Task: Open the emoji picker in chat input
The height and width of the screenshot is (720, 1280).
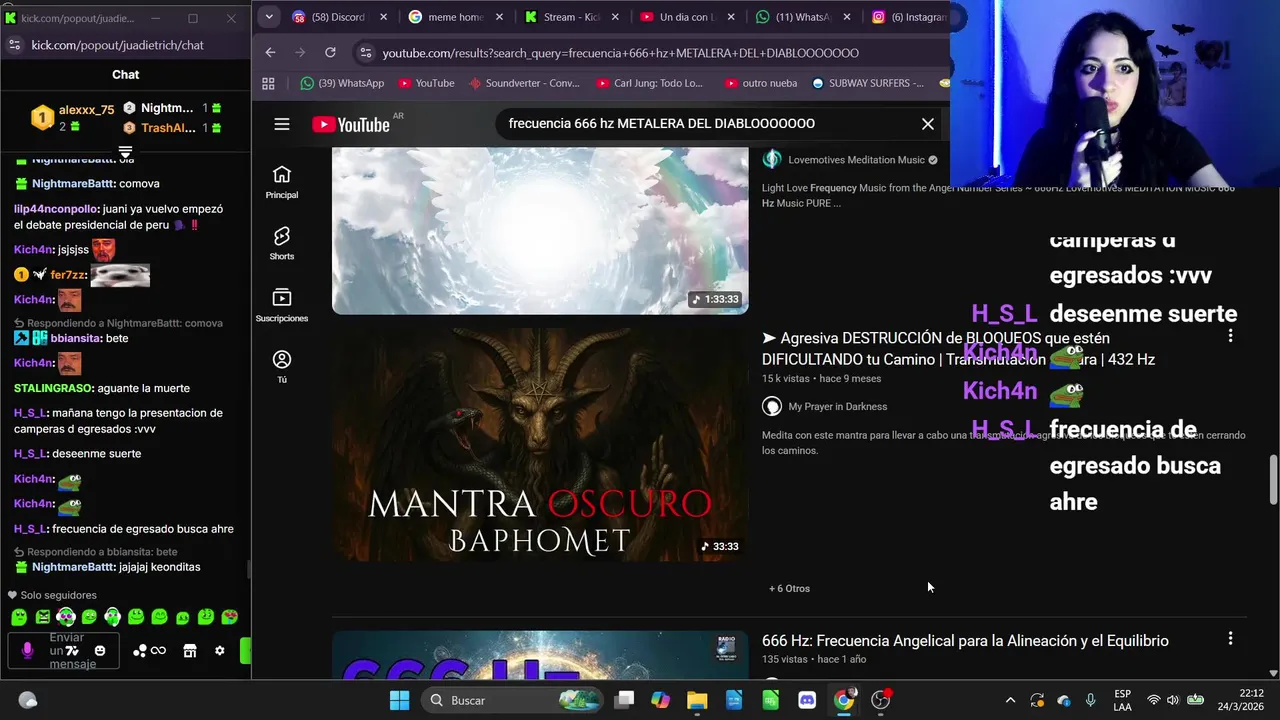Action: pos(100,651)
